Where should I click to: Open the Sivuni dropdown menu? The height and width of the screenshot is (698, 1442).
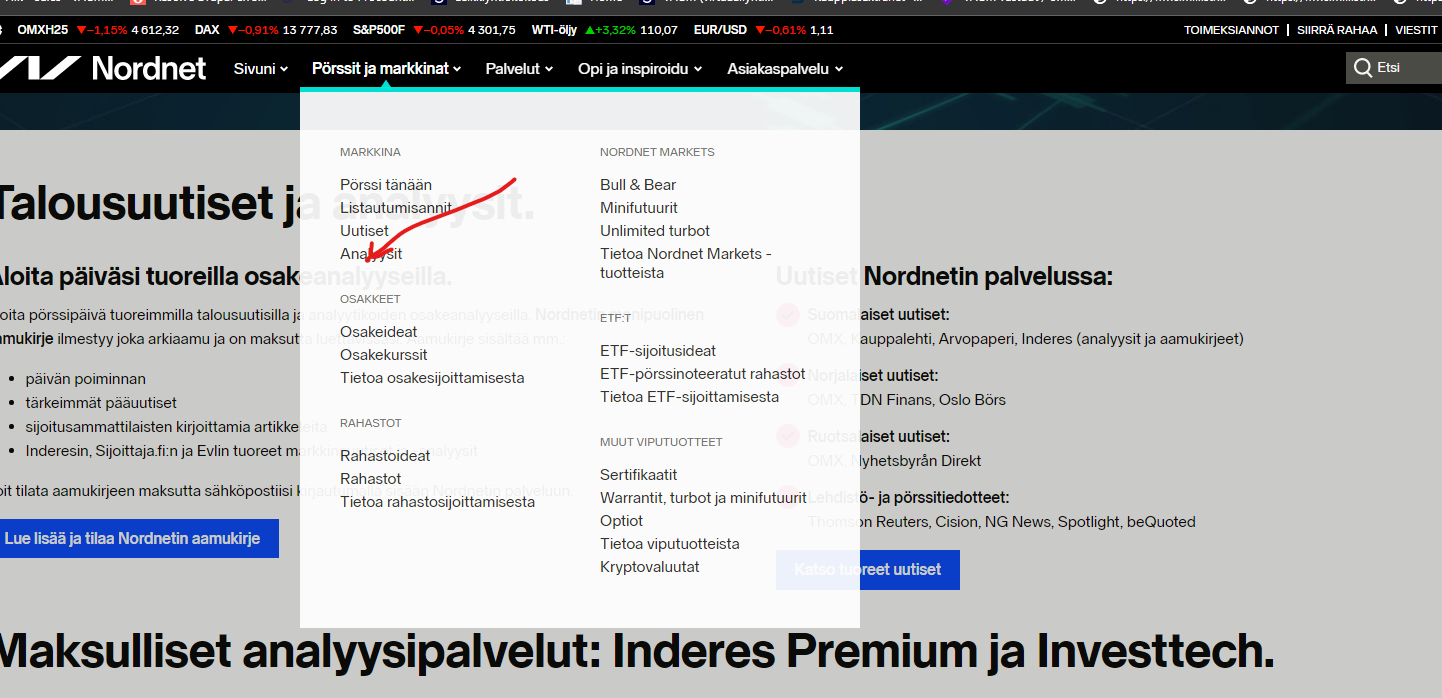click(261, 69)
